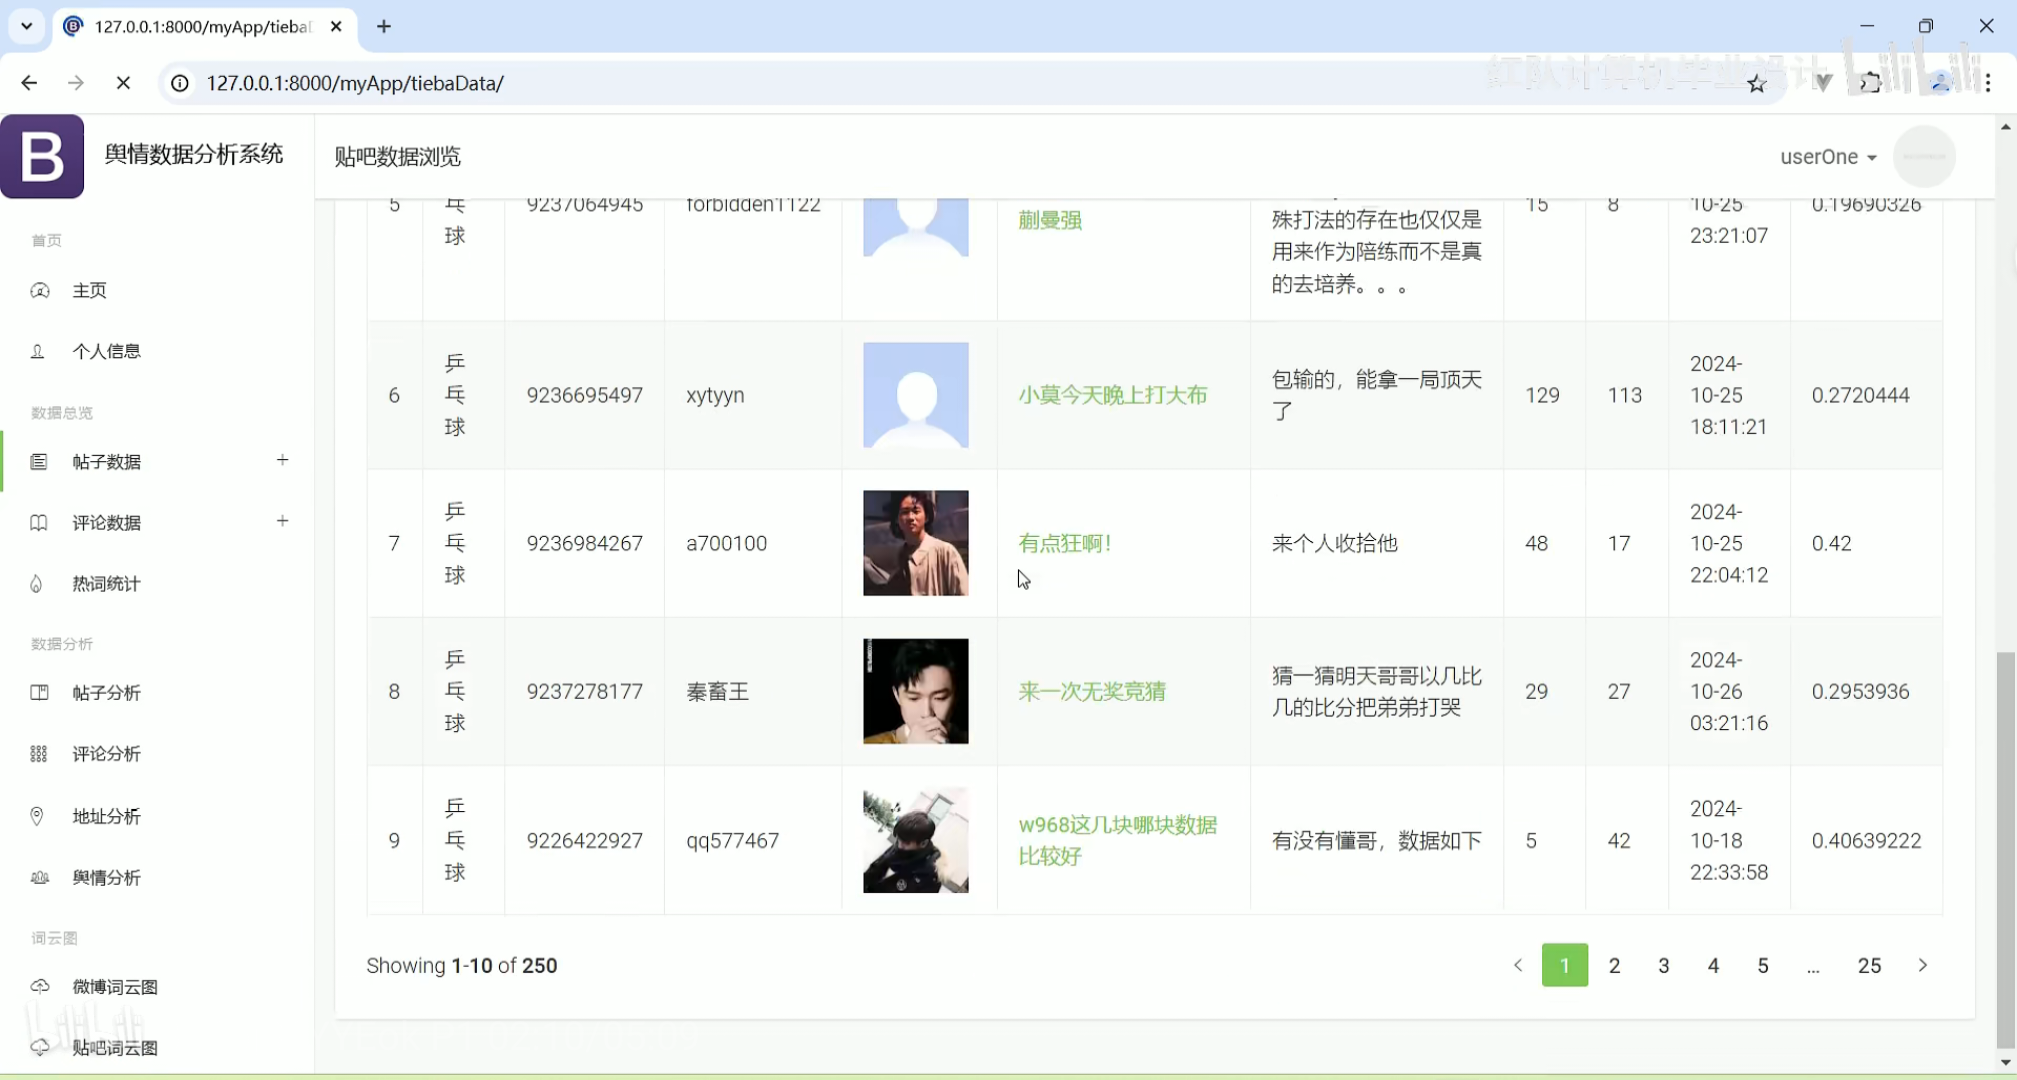Expand 评论数据 submenu plus sign
This screenshot has width=2017, height=1080.
point(283,521)
